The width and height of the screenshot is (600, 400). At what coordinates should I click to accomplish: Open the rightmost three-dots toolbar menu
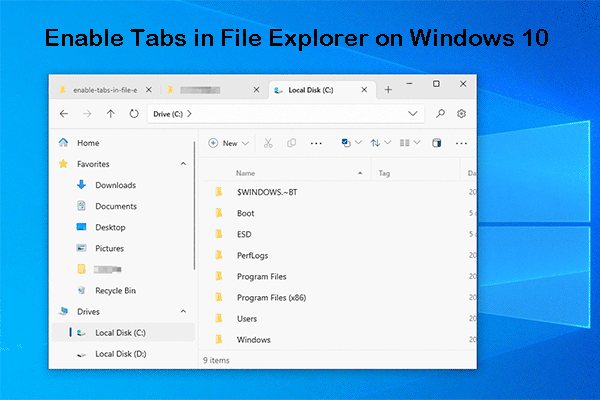click(x=461, y=143)
